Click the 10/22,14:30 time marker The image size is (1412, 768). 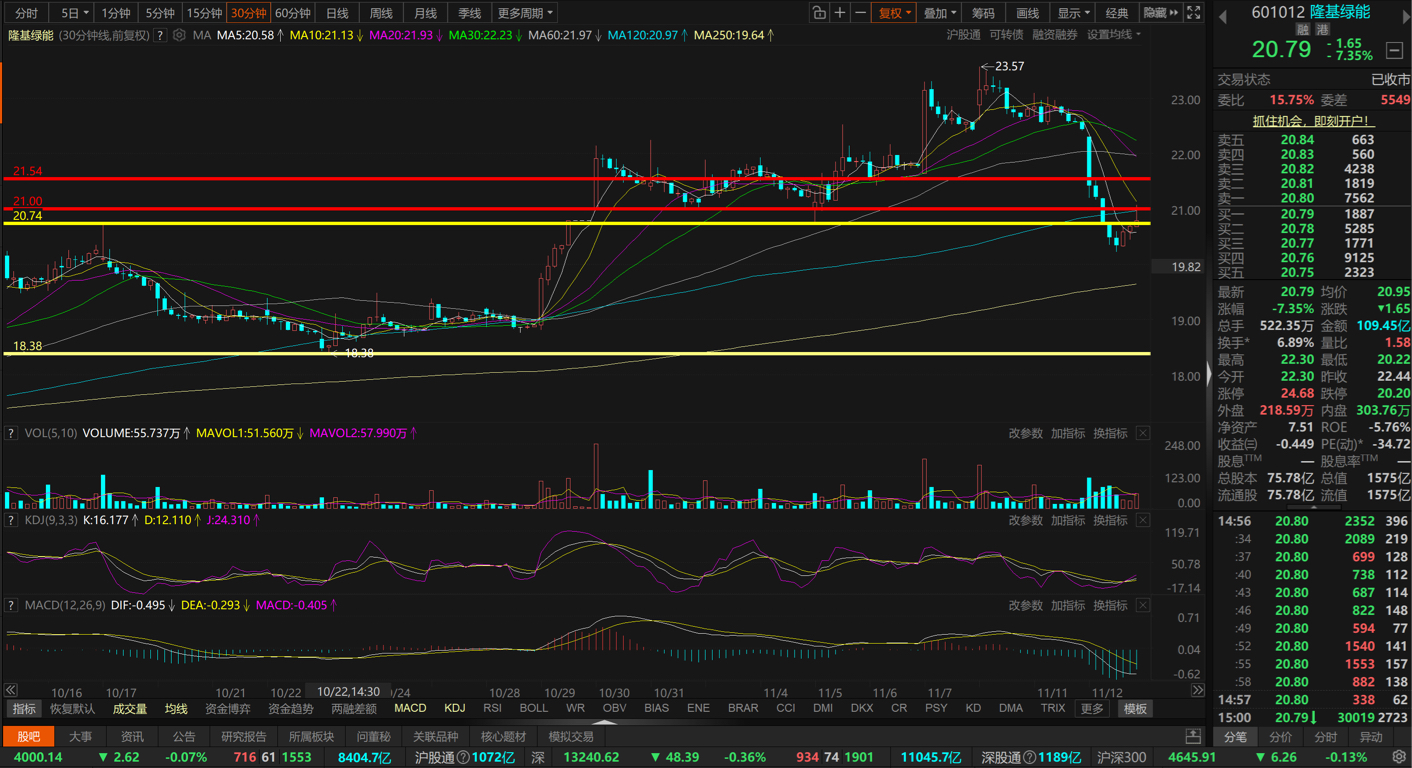pos(348,691)
